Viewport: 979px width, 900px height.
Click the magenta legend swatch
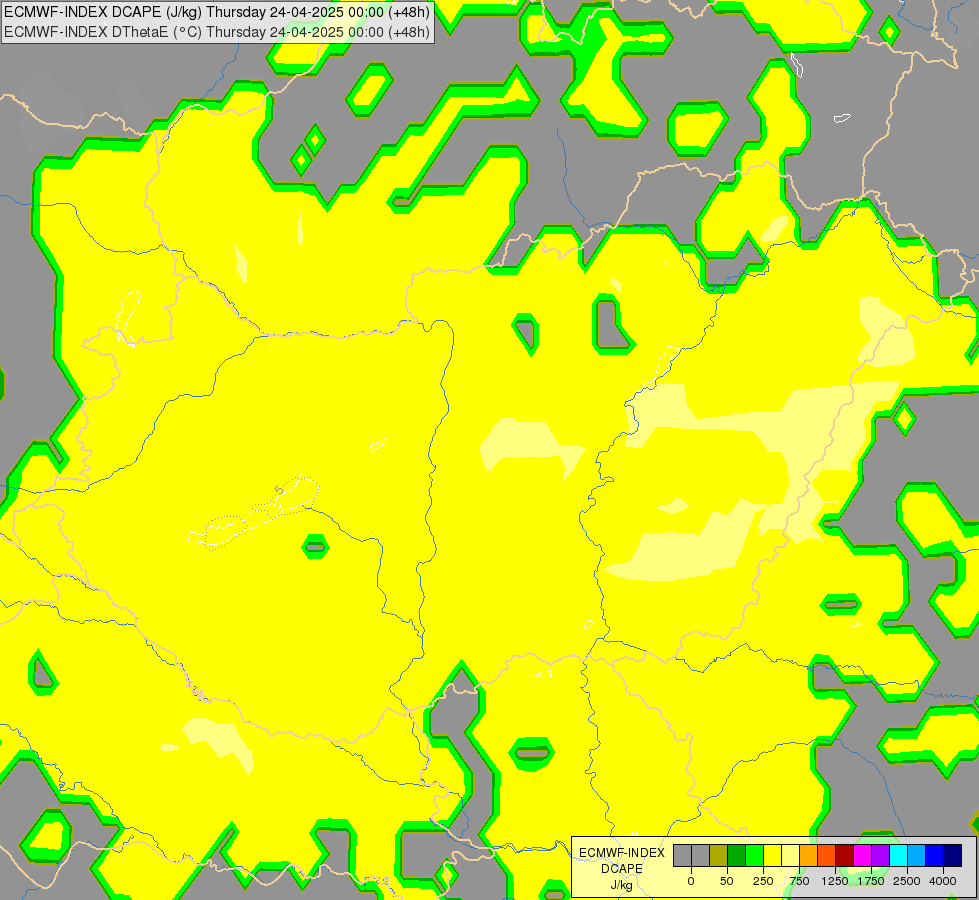point(862,855)
